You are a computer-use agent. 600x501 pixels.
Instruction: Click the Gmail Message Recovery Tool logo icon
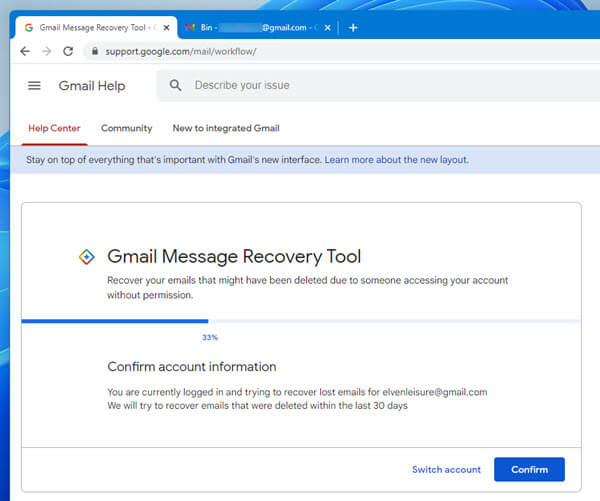(87, 257)
